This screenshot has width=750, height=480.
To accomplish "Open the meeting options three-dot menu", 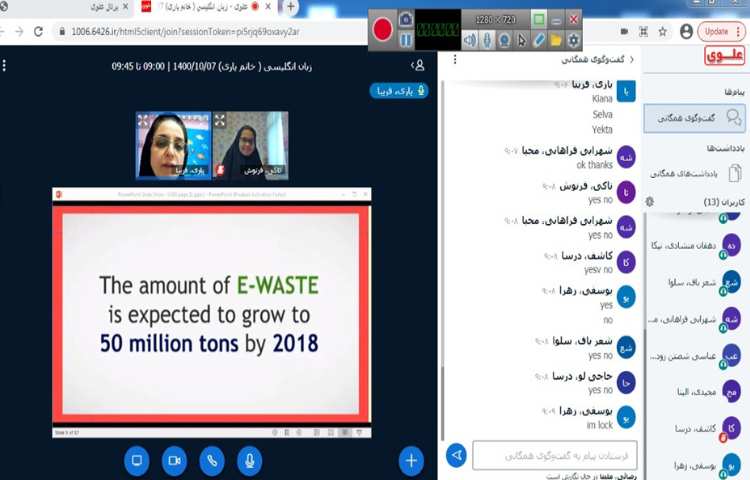I will (4, 66).
